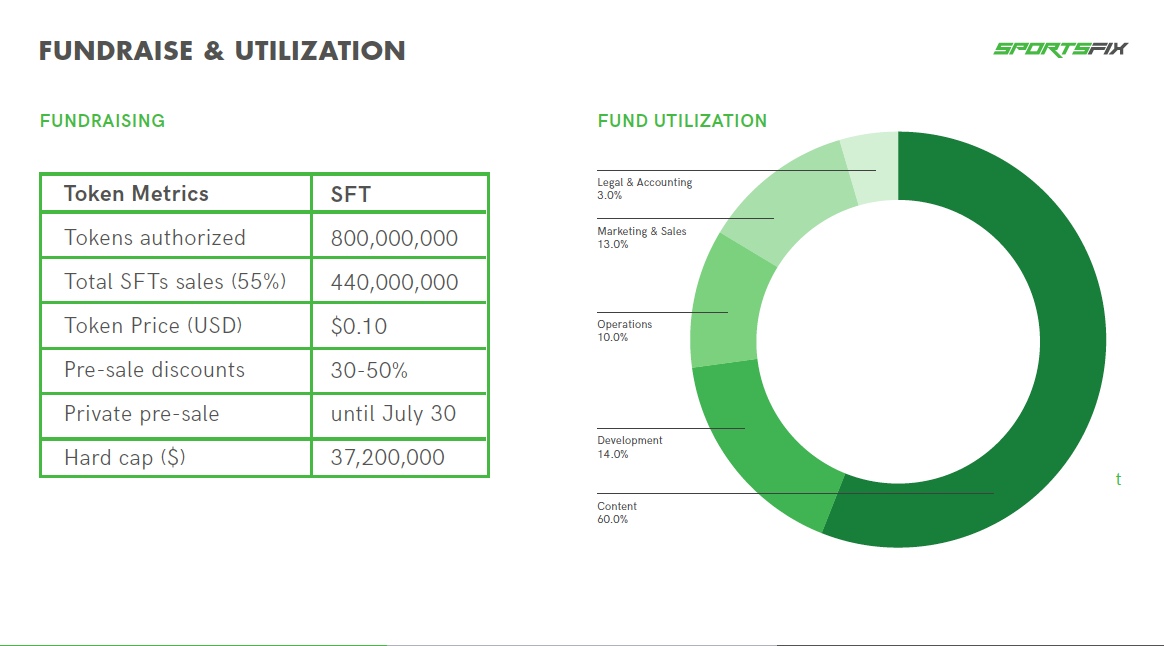Click the Marketing & Sales 13.0% label
The width and height of the screenshot is (1164, 646).
click(x=641, y=238)
